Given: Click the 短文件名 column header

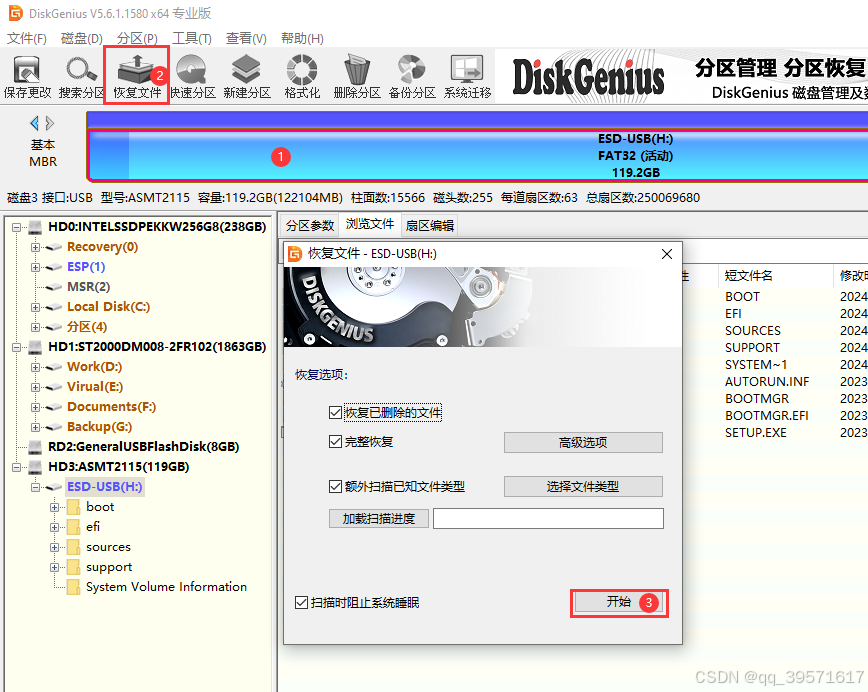Looking at the screenshot, I should tap(748, 276).
